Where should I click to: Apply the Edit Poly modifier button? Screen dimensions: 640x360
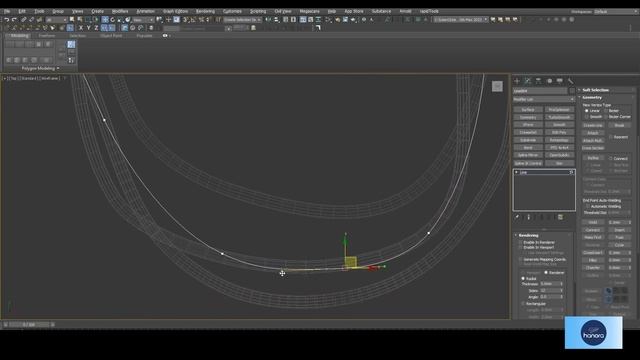click(559, 132)
